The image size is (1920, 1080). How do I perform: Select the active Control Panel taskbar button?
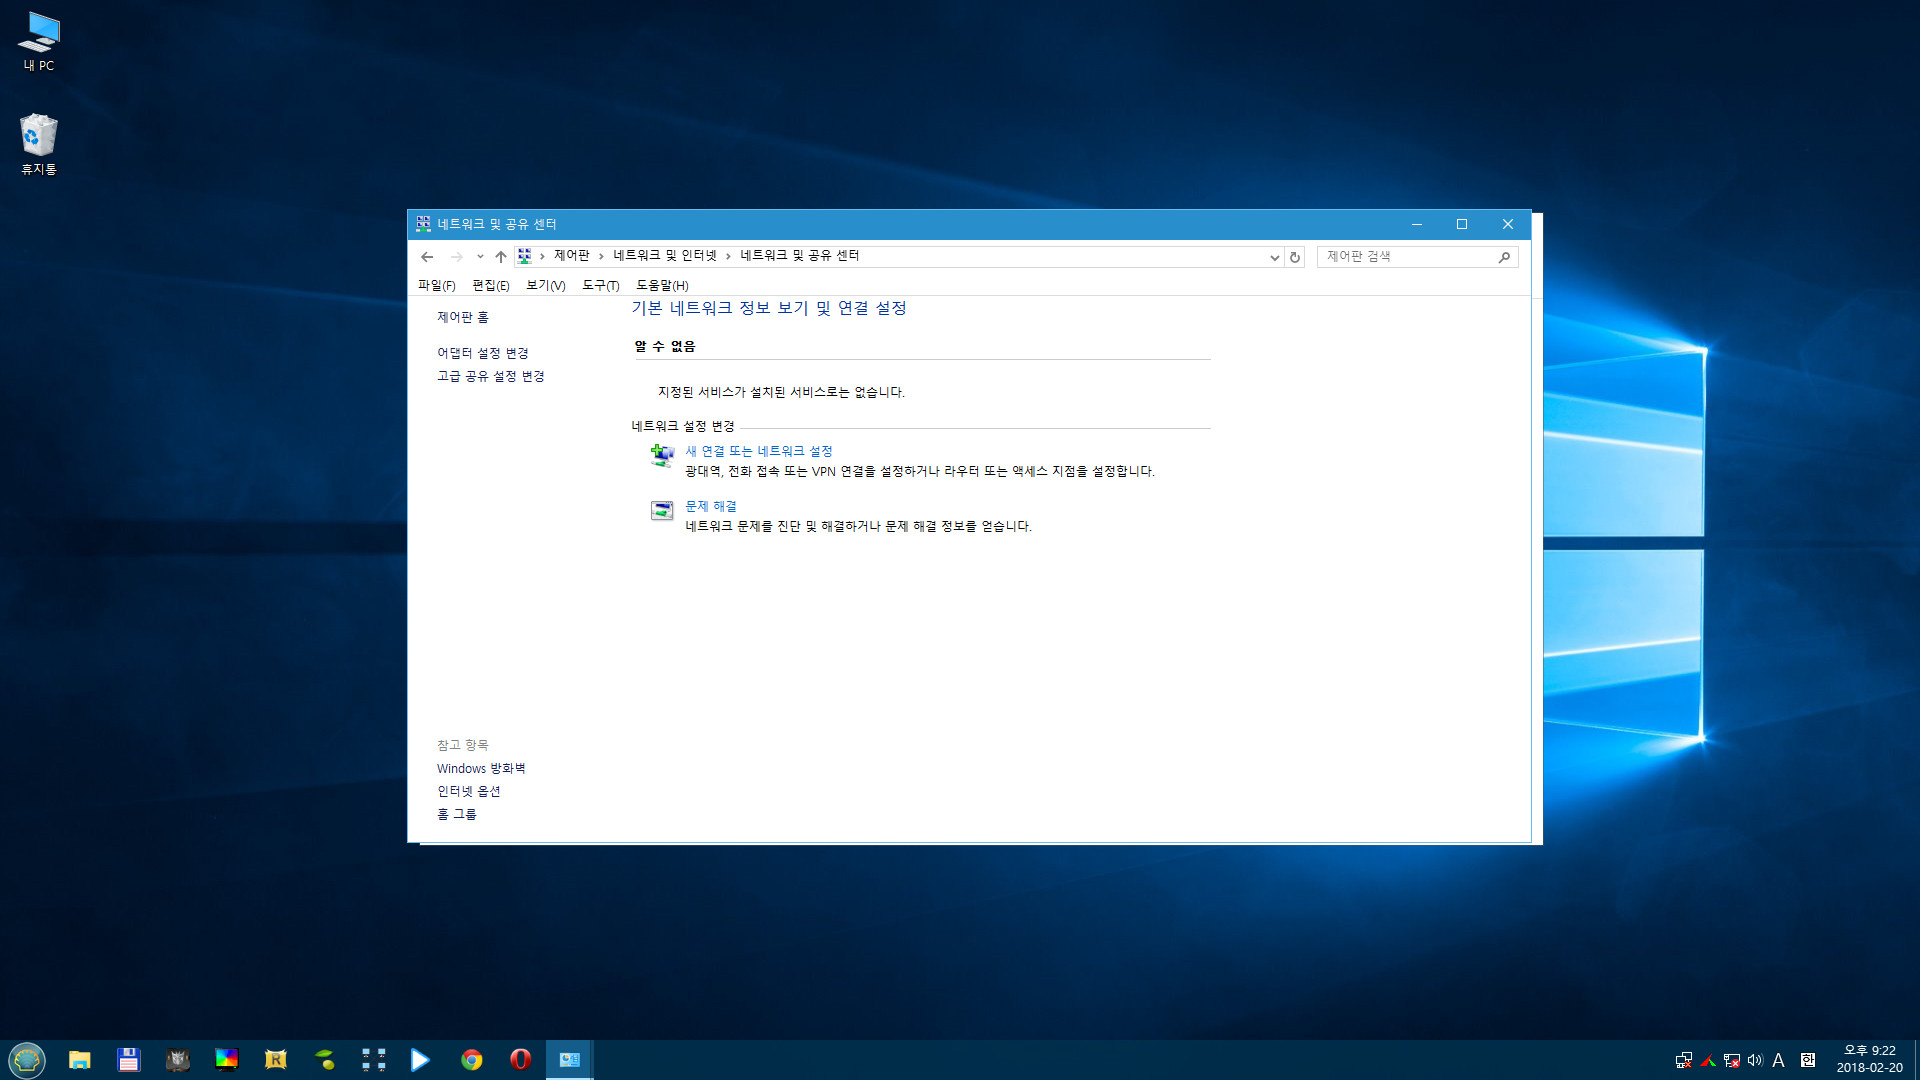(x=570, y=1060)
